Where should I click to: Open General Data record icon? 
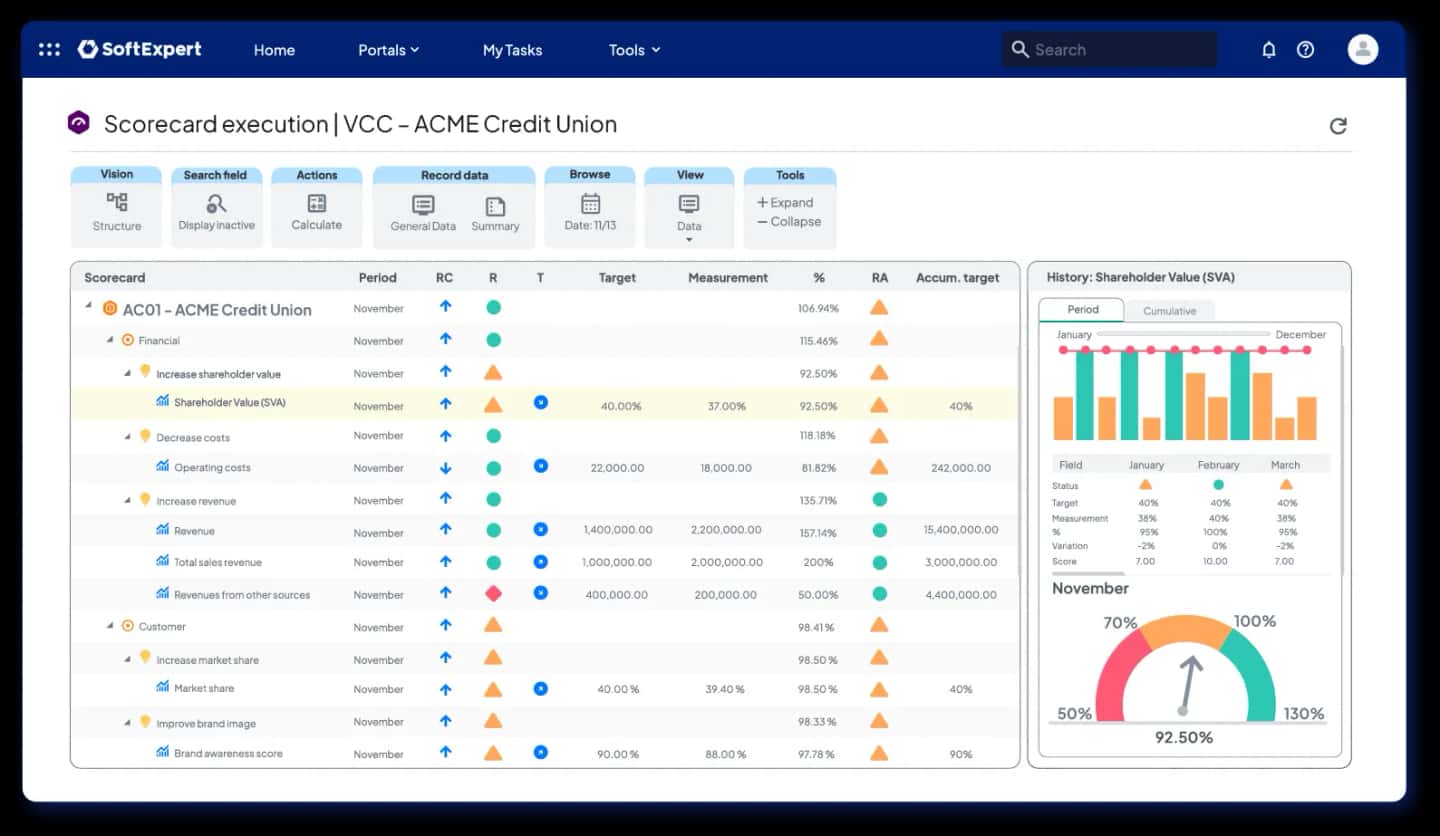tap(423, 205)
